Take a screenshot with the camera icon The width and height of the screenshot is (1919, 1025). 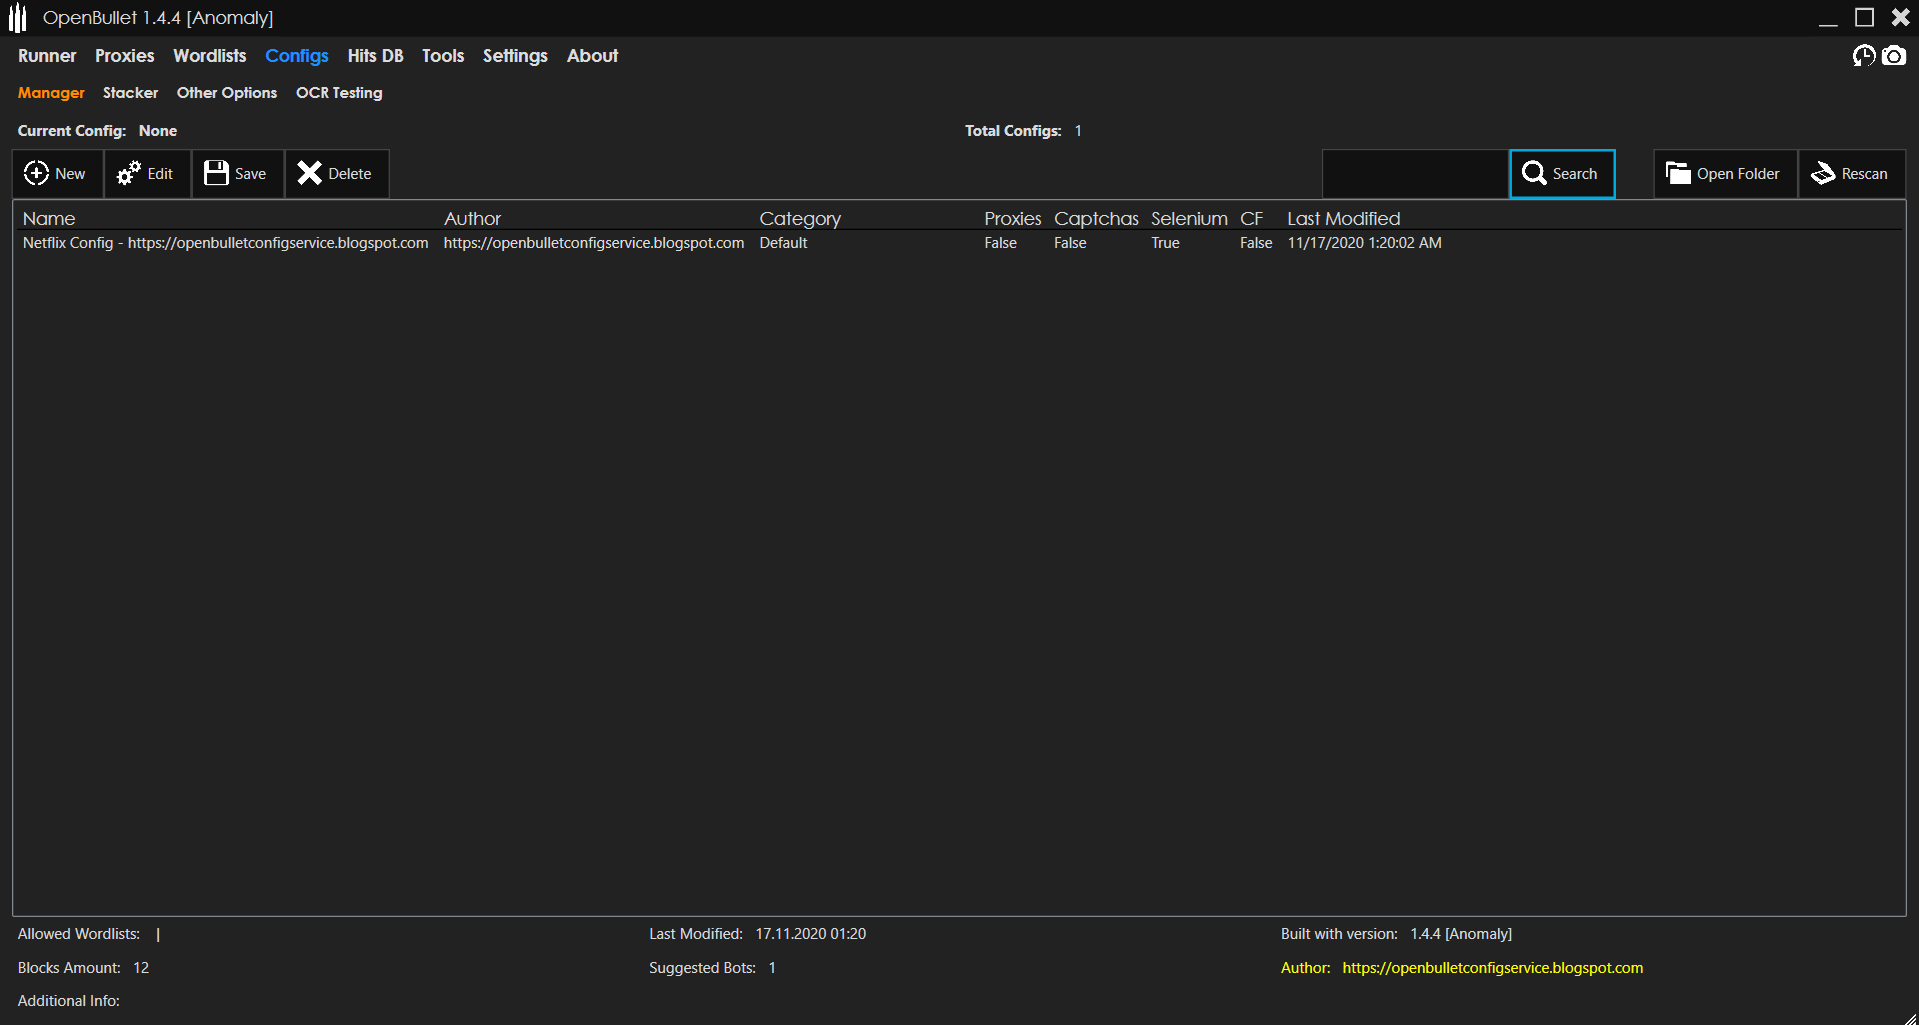(1894, 56)
